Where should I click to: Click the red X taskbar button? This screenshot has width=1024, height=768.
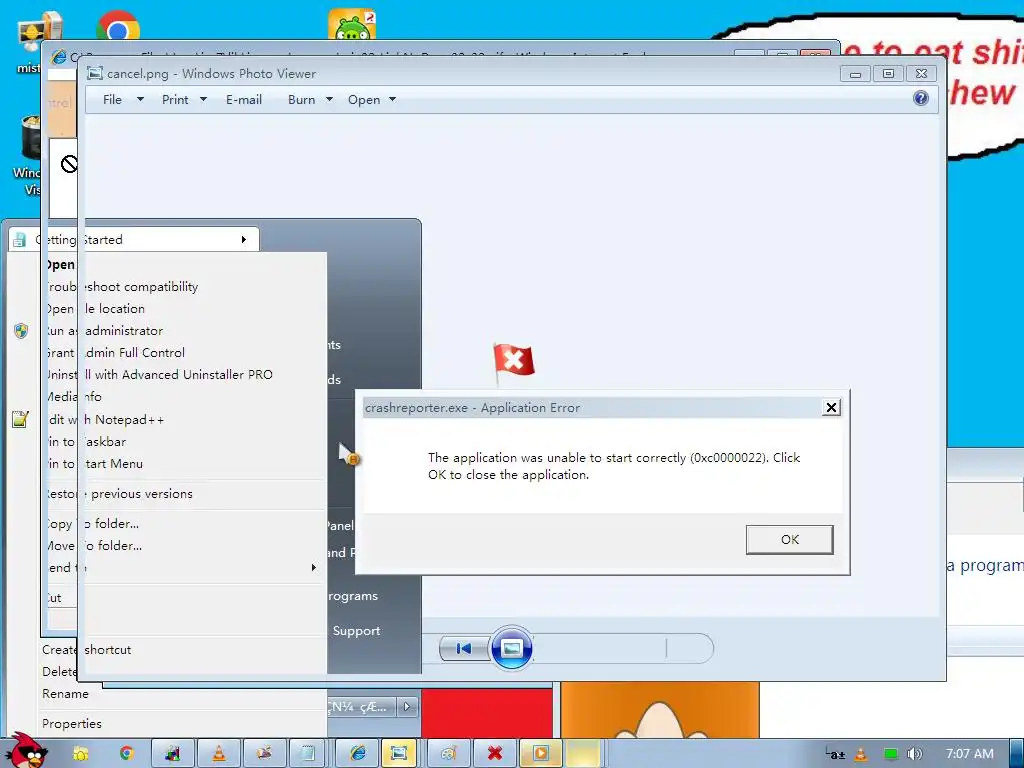[x=494, y=754]
